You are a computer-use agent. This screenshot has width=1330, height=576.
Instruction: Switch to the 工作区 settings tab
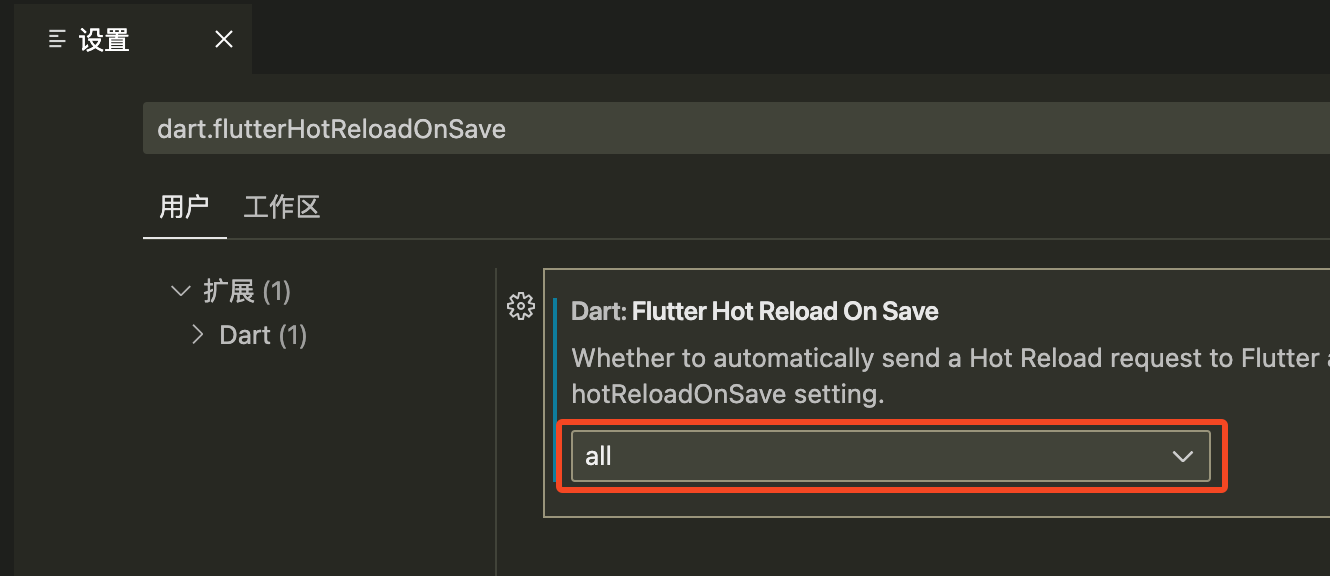[282, 207]
